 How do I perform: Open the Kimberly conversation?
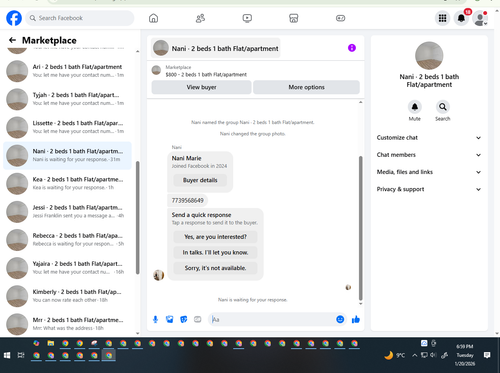click(x=68, y=296)
